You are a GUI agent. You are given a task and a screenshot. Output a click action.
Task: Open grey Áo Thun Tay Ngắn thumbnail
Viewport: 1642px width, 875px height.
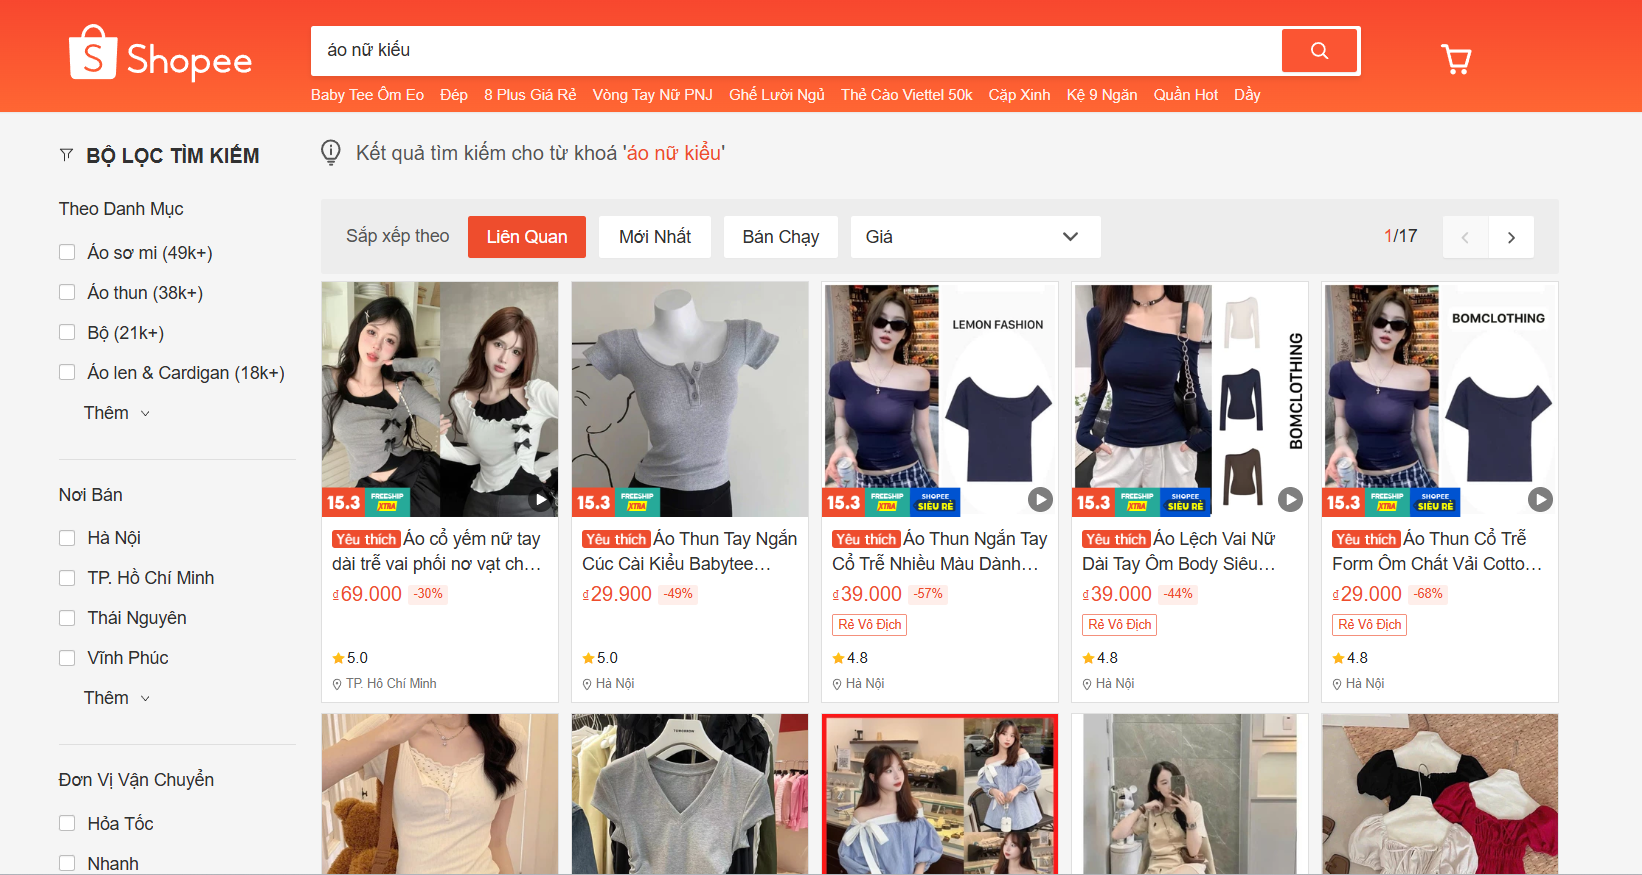coord(690,399)
